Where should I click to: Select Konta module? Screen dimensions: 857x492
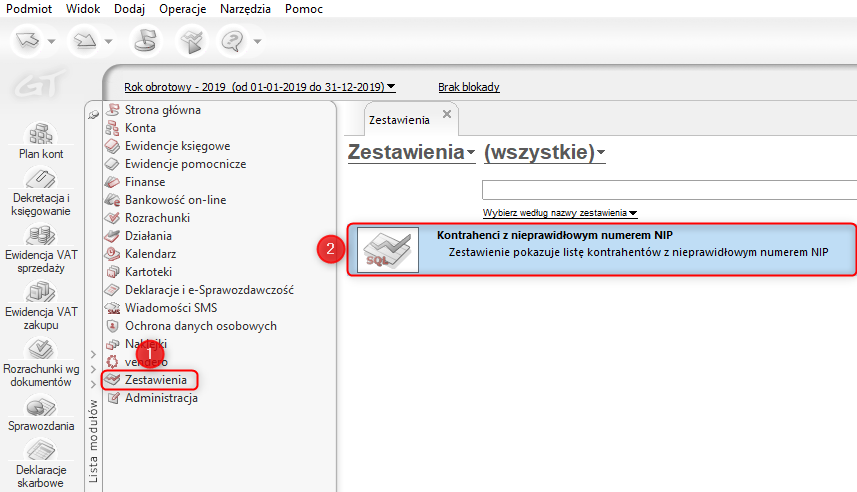coord(140,128)
